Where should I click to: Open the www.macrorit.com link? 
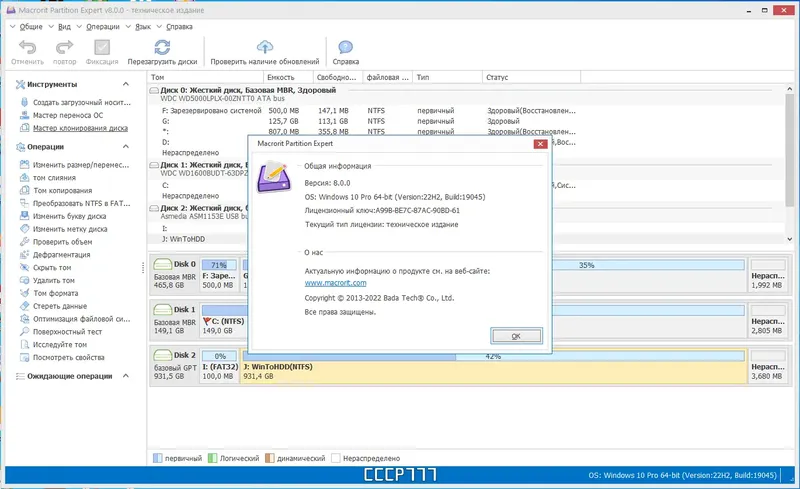(x=335, y=283)
